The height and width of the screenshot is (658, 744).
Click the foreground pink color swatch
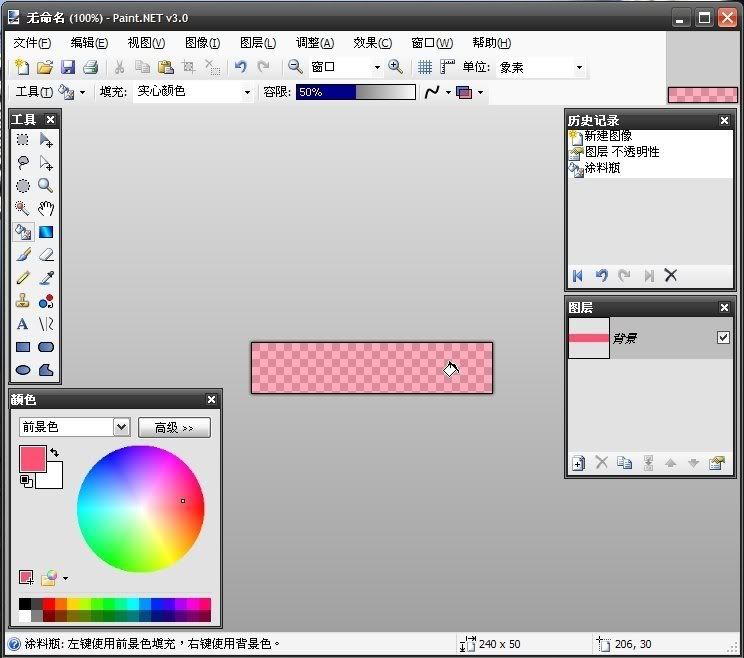33,459
